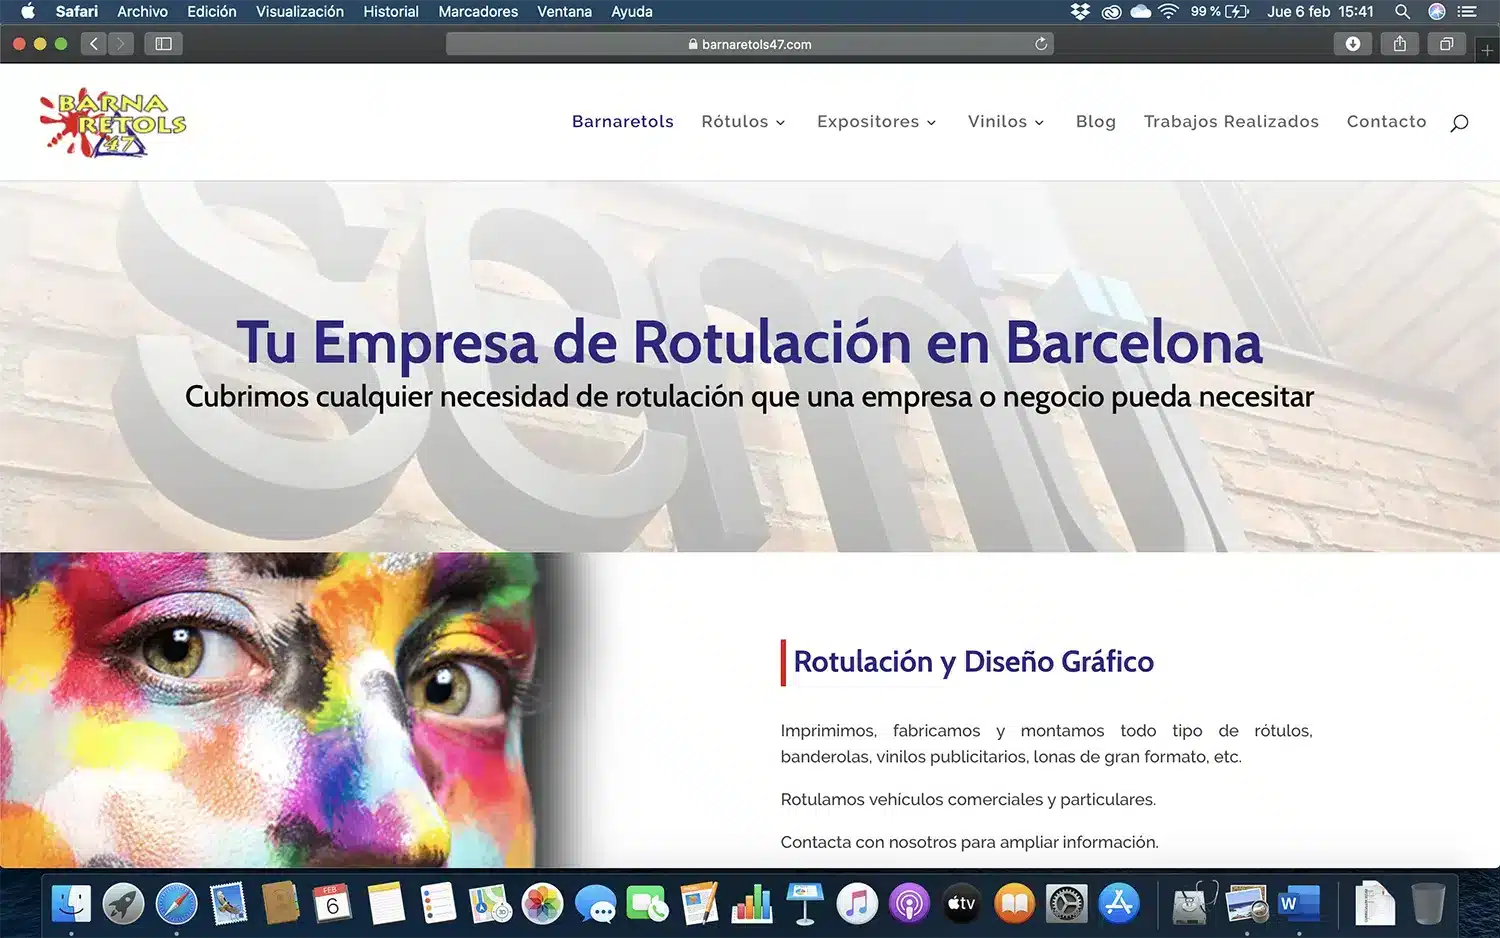Image resolution: width=1500 pixels, height=938 pixels.
Task: Click the website search magnifier icon
Action: click(1459, 122)
